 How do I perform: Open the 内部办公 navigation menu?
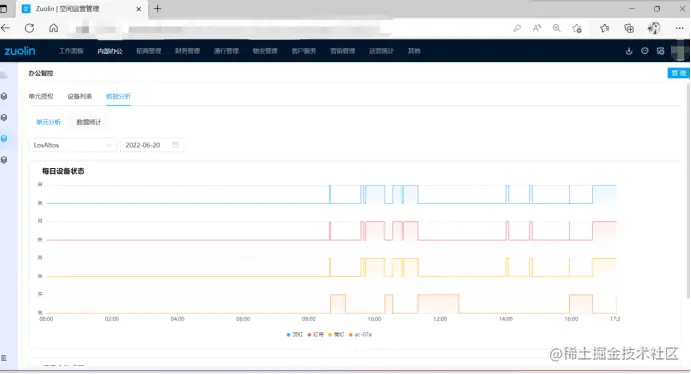tap(110, 51)
